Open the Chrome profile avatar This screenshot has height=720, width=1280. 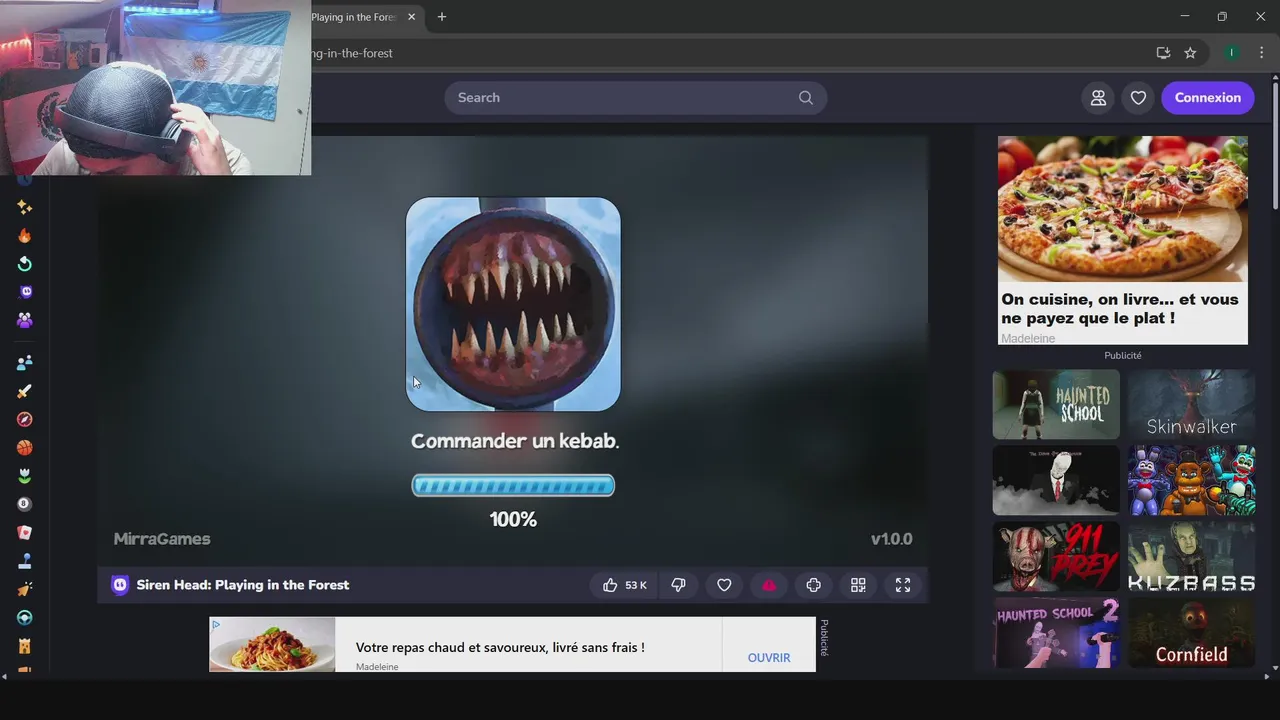pos(1232,53)
